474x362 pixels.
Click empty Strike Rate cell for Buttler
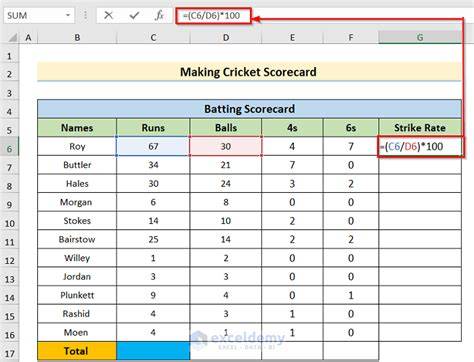click(x=420, y=165)
